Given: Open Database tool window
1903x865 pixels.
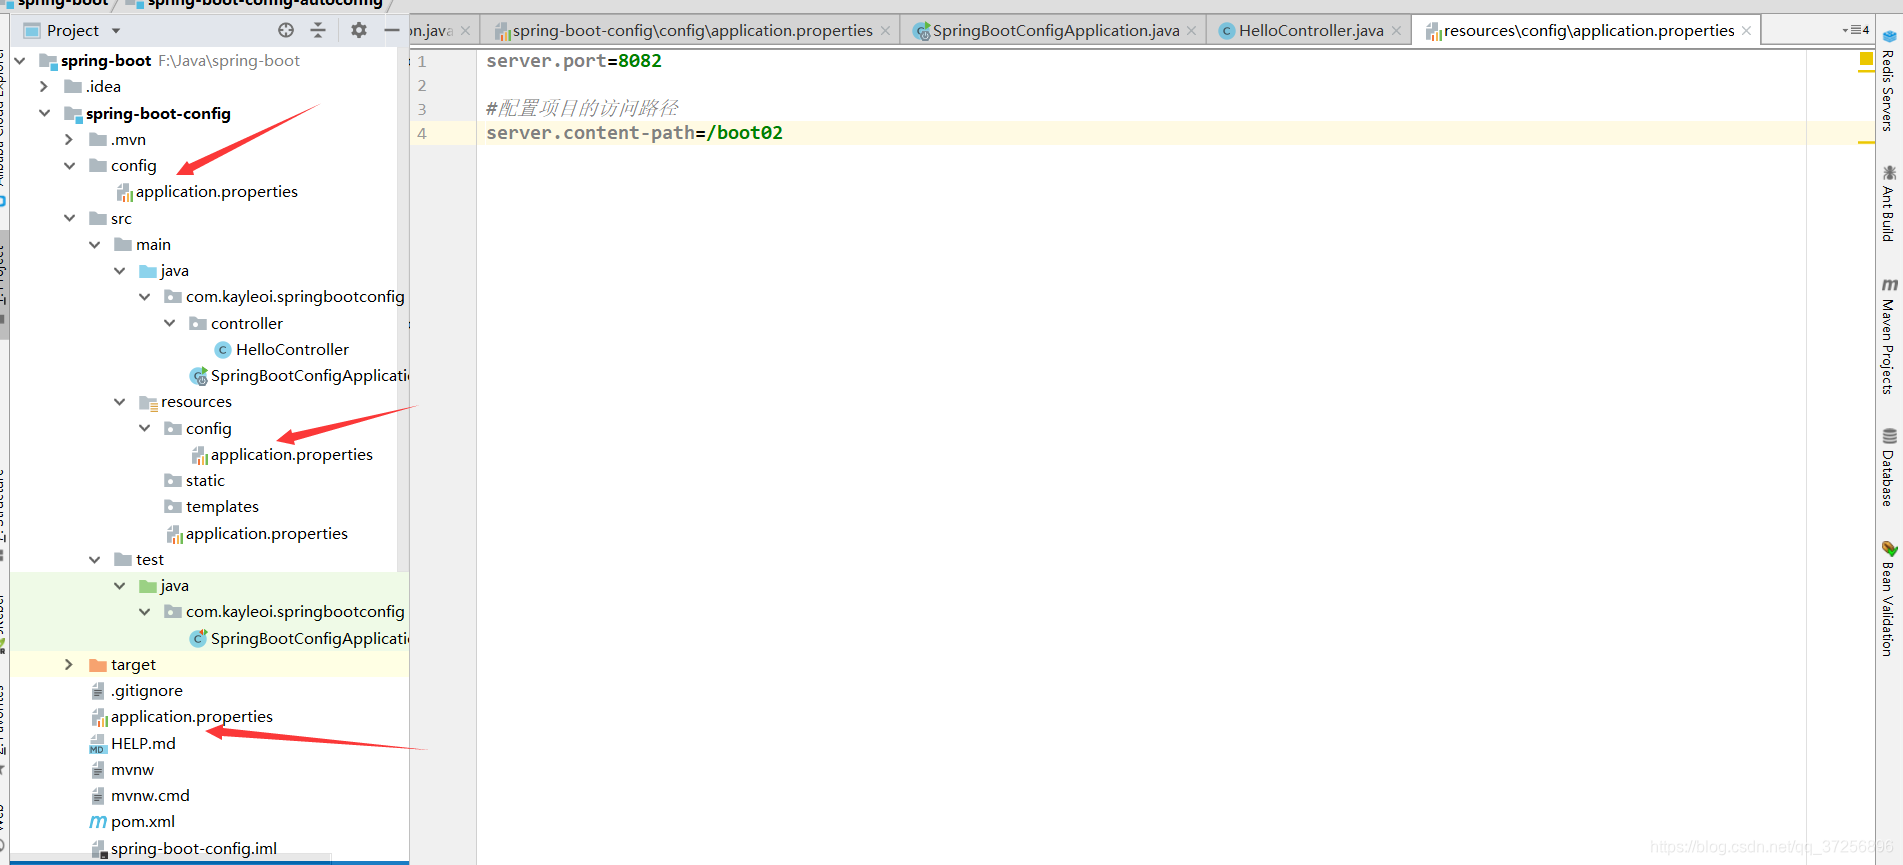Looking at the screenshot, I should 1888,468.
